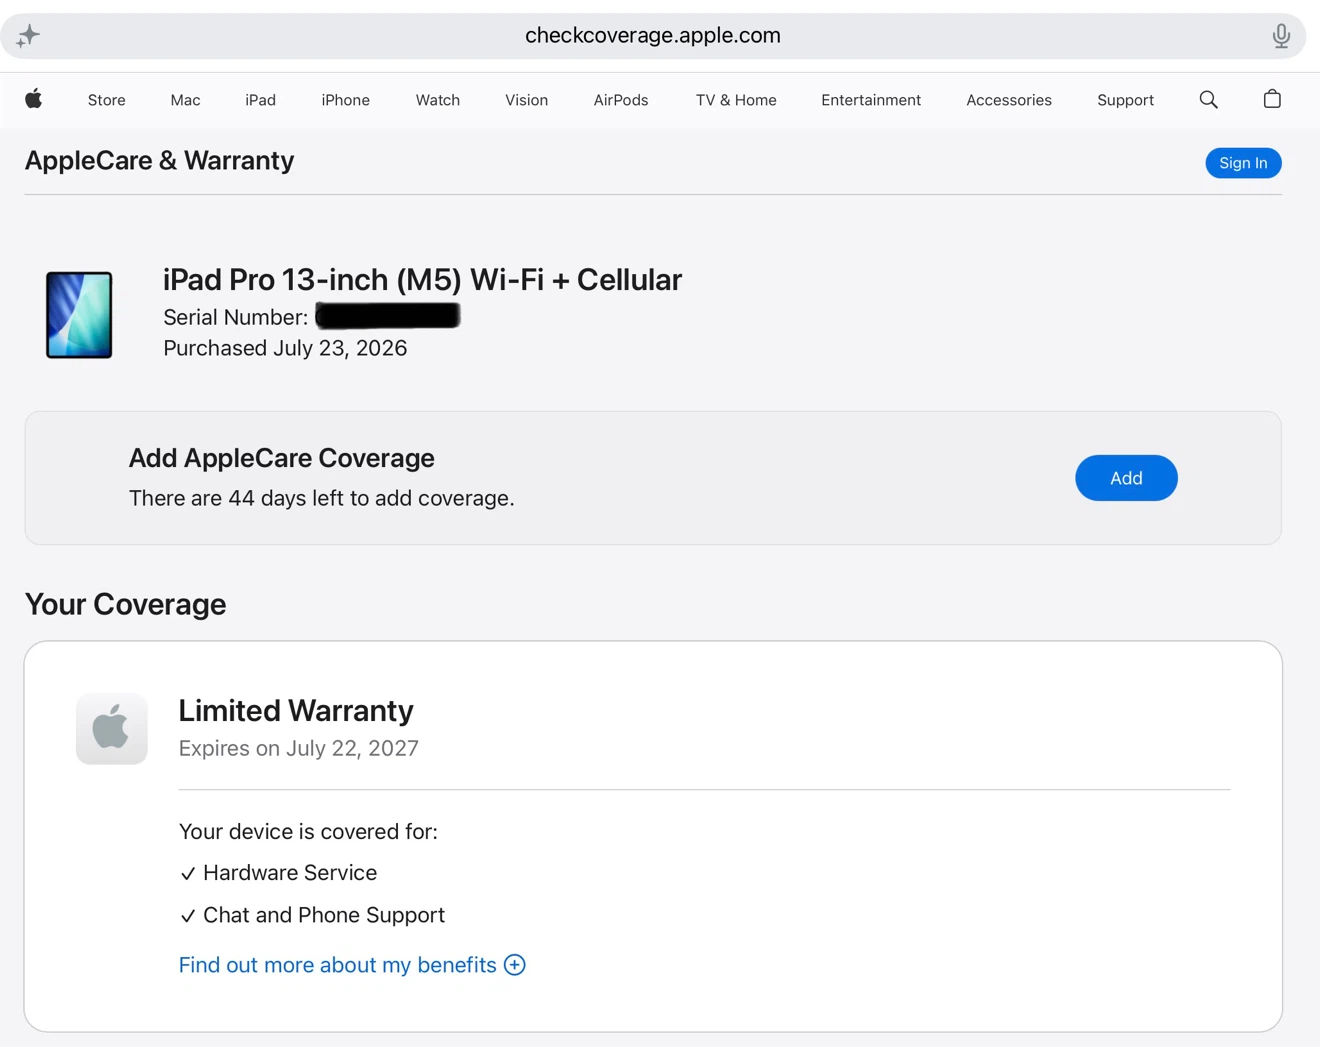
Task: Click the checkcoverage.apple.com address field
Action: [x=653, y=36]
